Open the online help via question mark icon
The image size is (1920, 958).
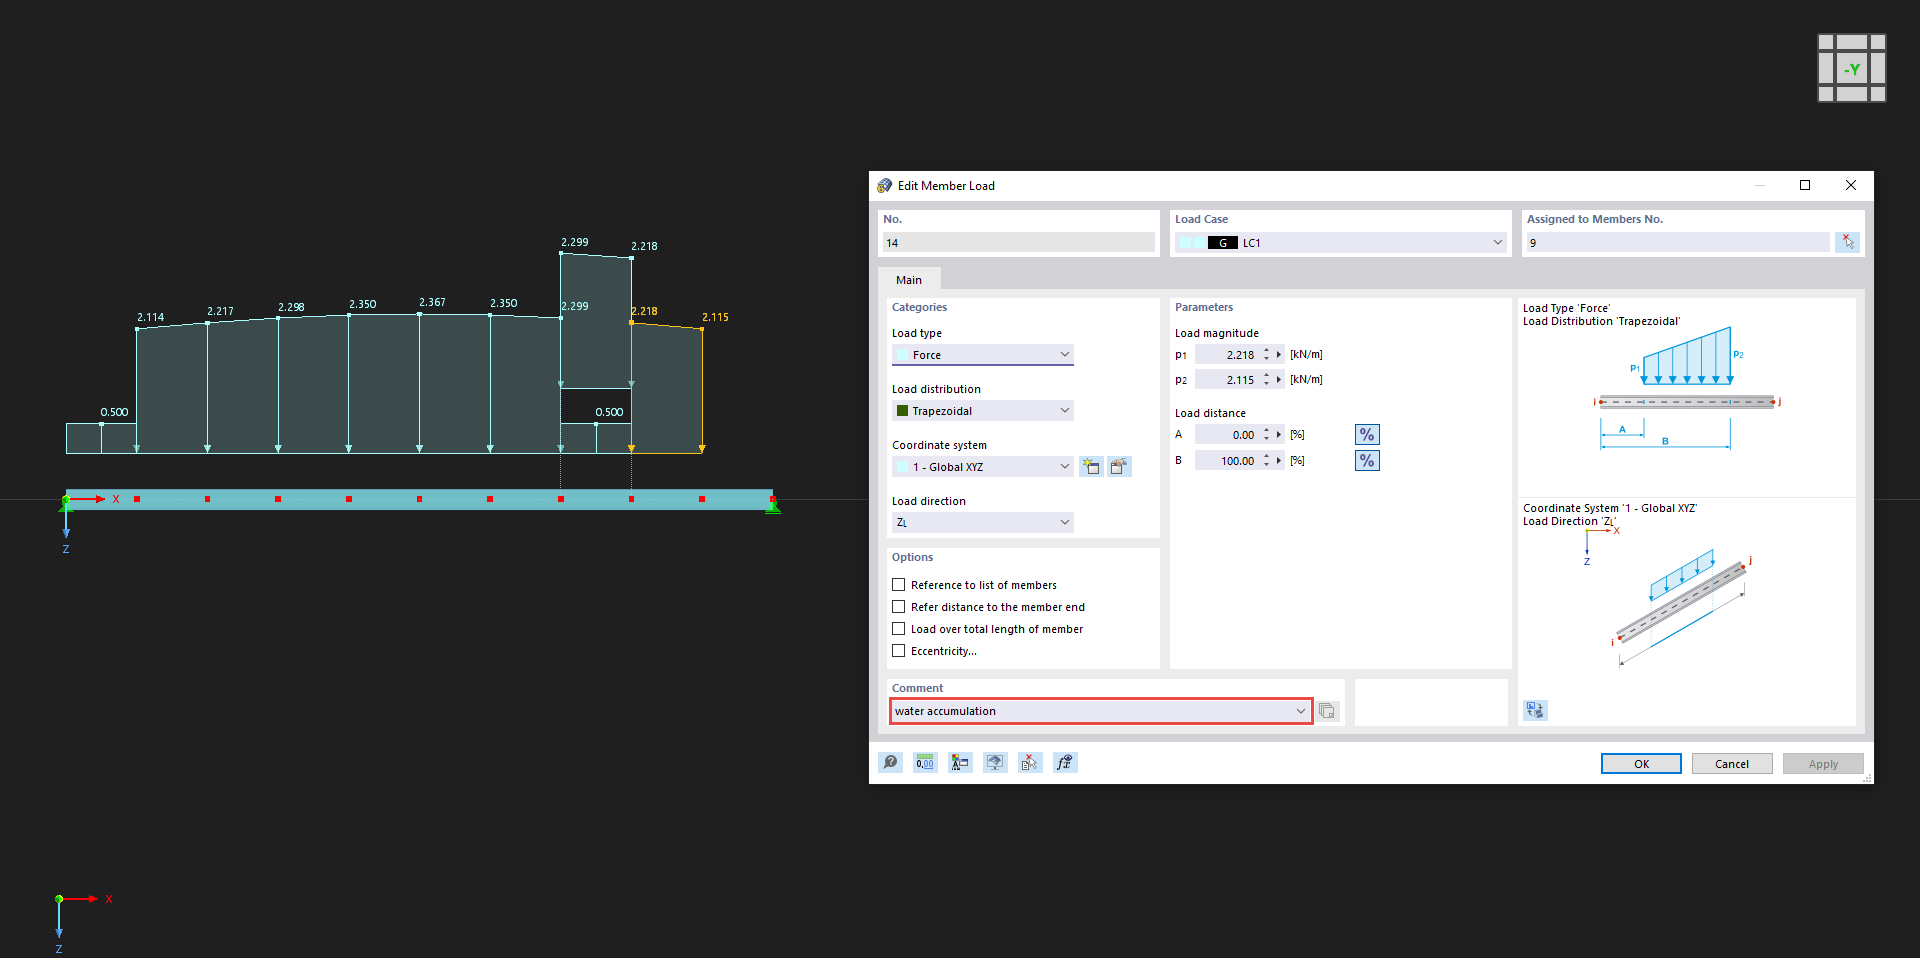pyautogui.click(x=890, y=762)
